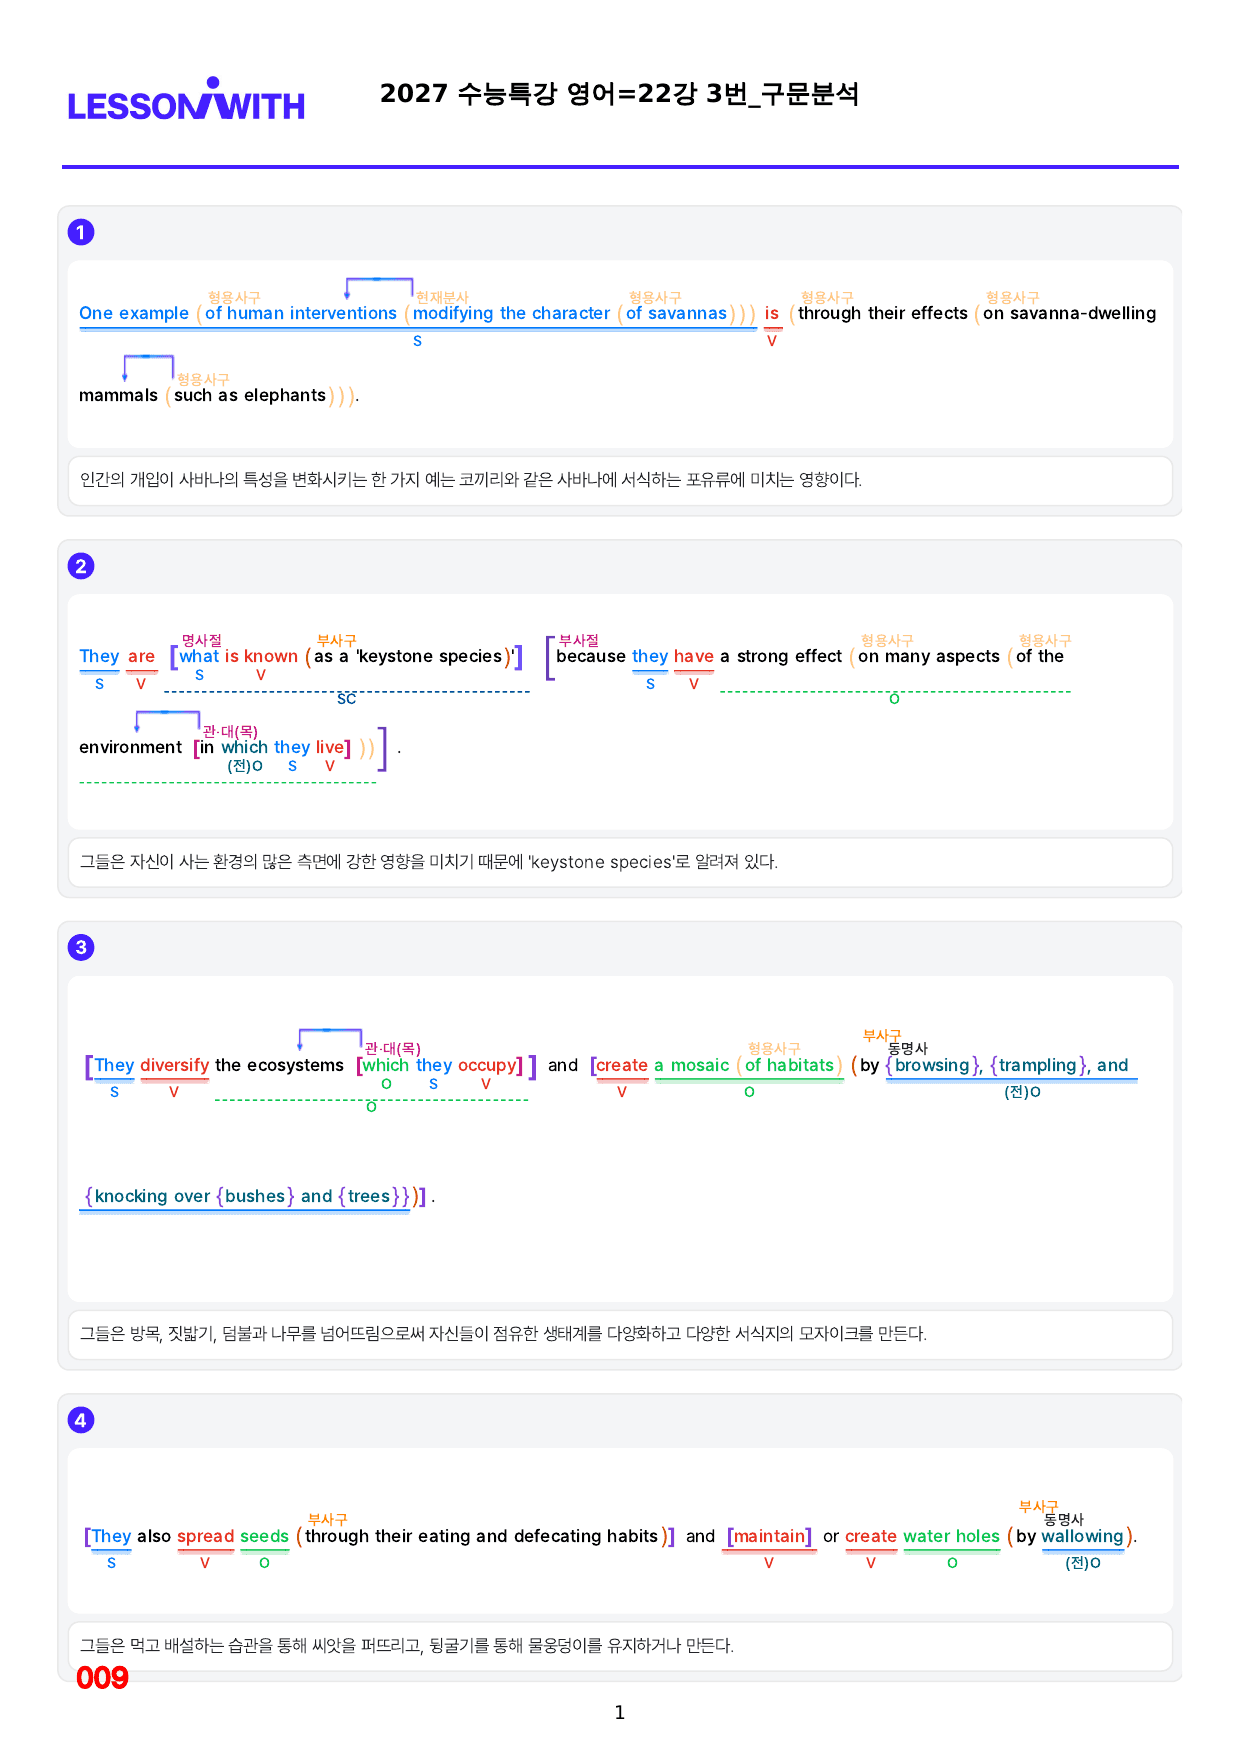Click the LESSONWITH logo
The image size is (1241, 1754).
[x=186, y=99]
